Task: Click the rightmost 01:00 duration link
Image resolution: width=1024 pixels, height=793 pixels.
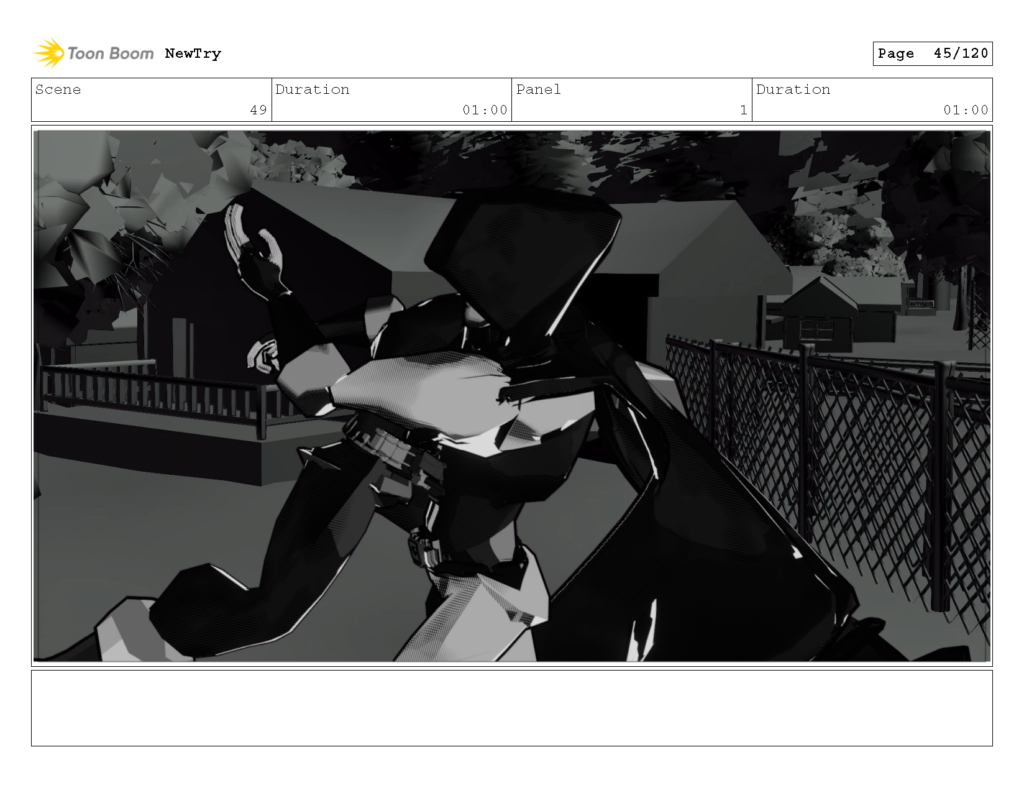Action: [968, 111]
